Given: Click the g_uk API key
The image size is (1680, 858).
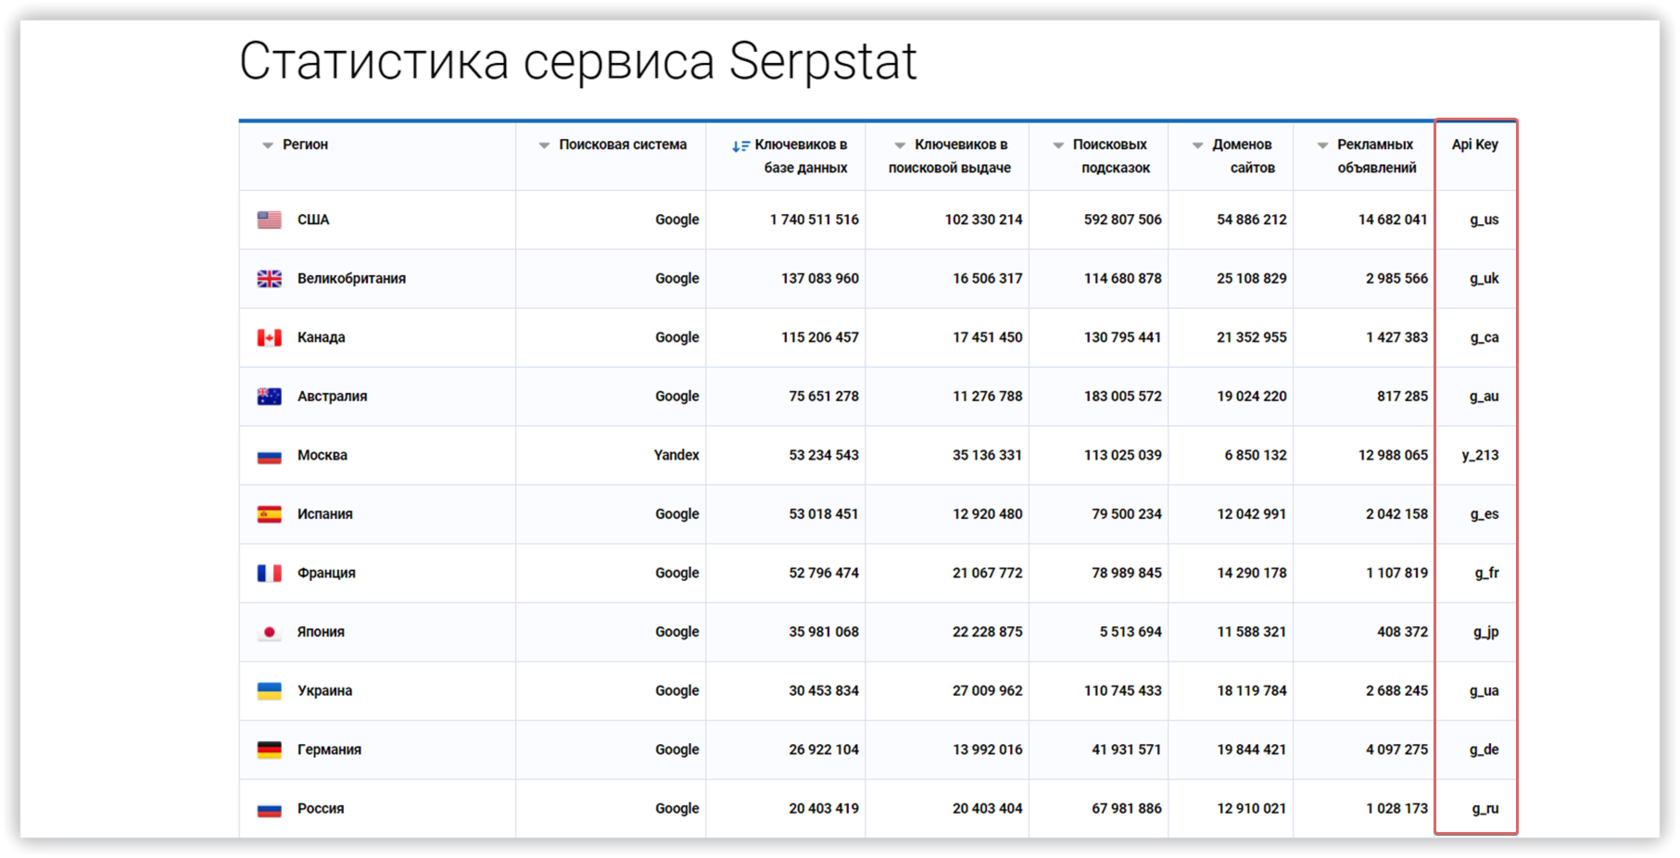Looking at the screenshot, I should pyautogui.click(x=1484, y=279).
